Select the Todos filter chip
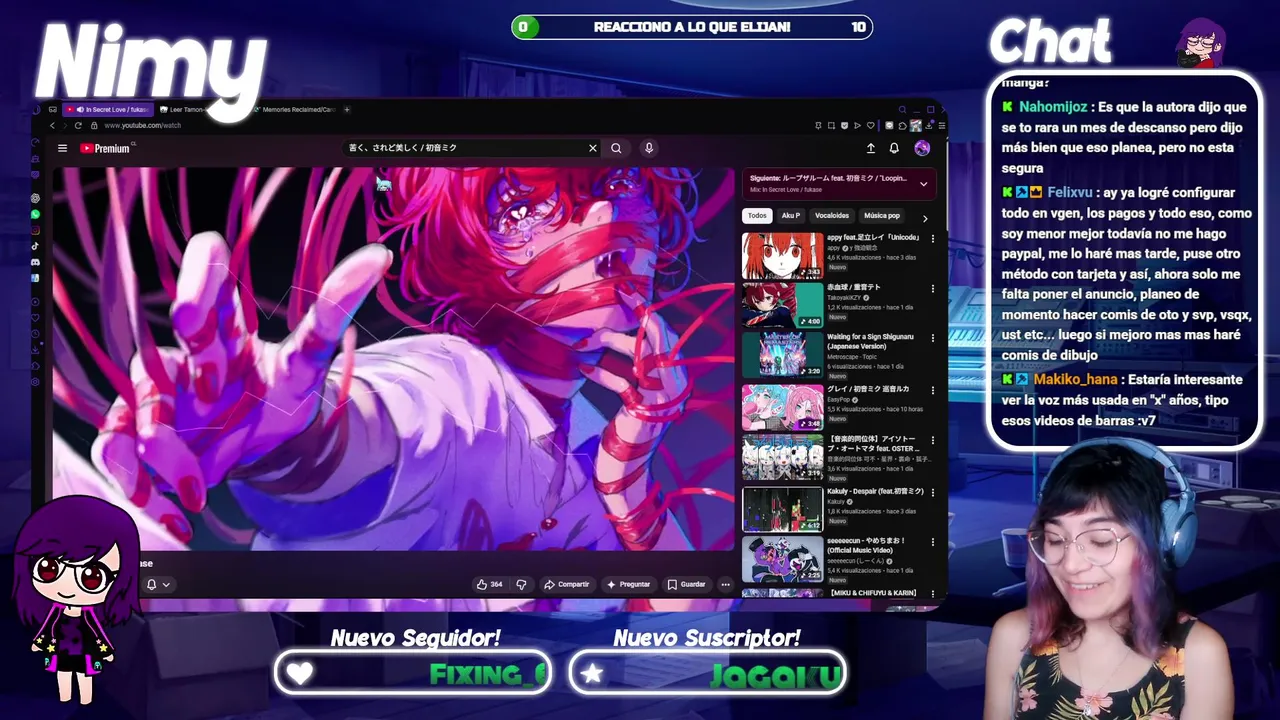This screenshot has width=1280, height=720. pyautogui.click(x=757, y=216)
